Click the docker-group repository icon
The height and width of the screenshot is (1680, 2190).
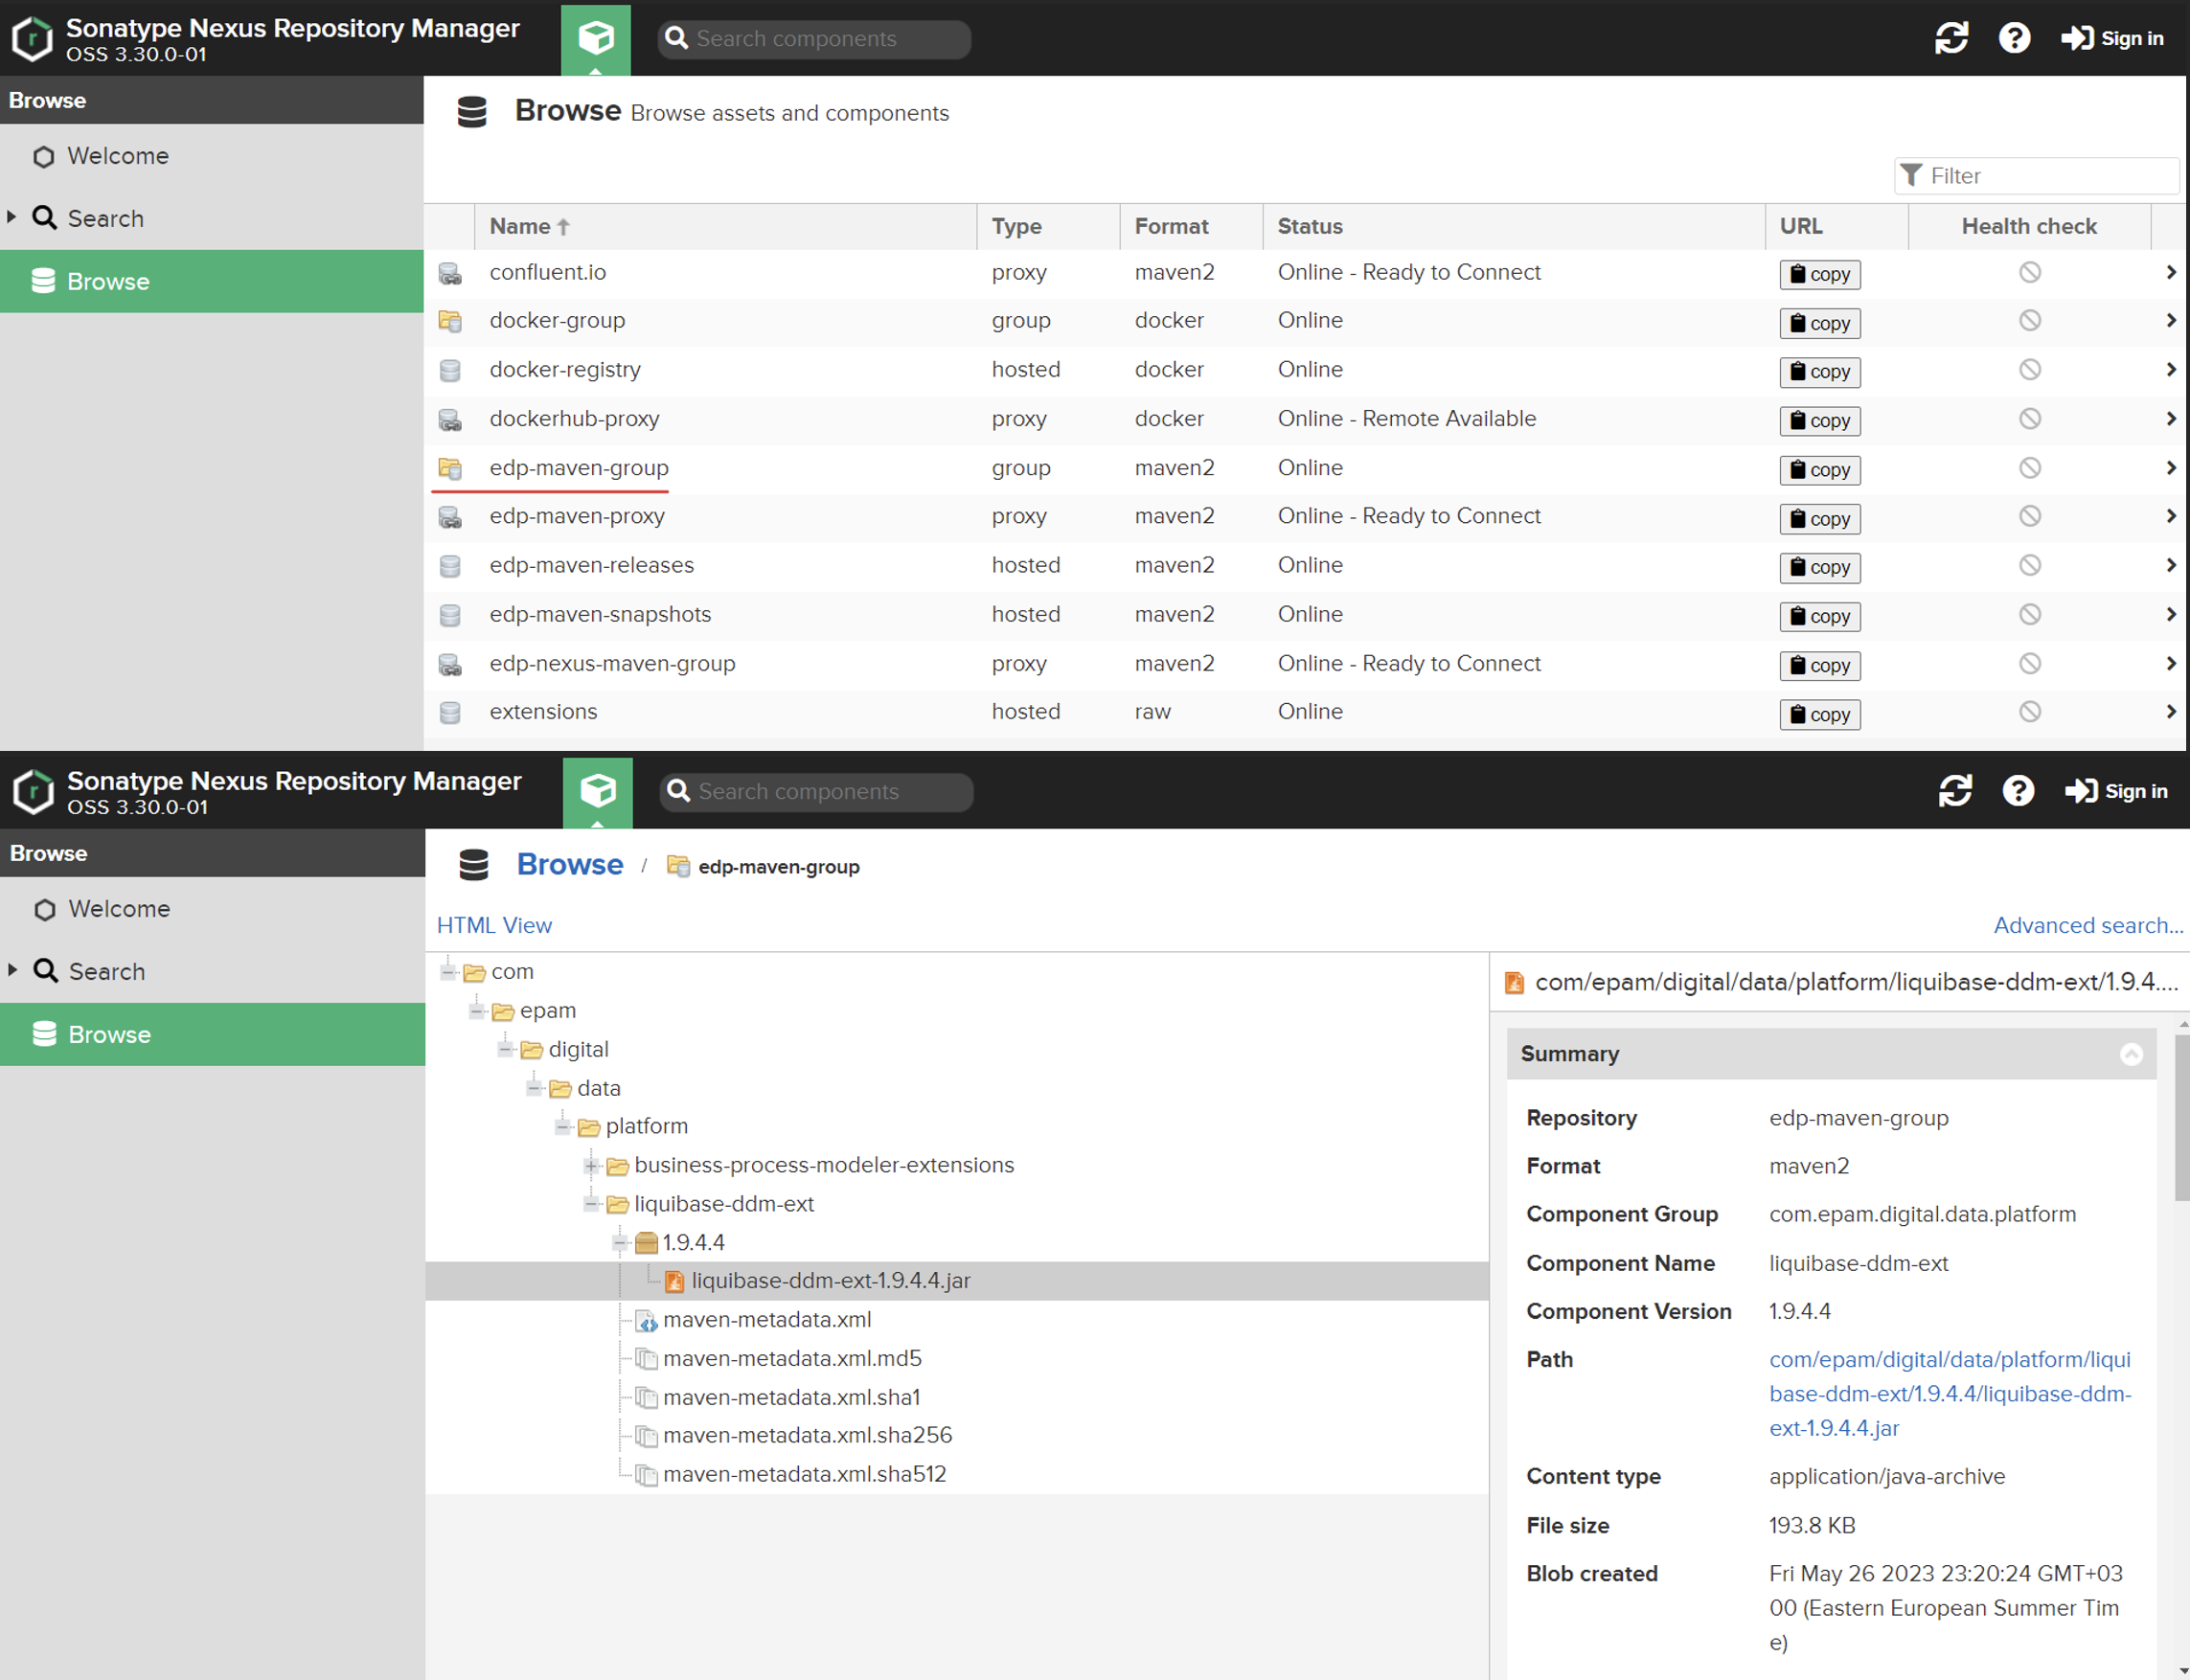click(450, 321)
